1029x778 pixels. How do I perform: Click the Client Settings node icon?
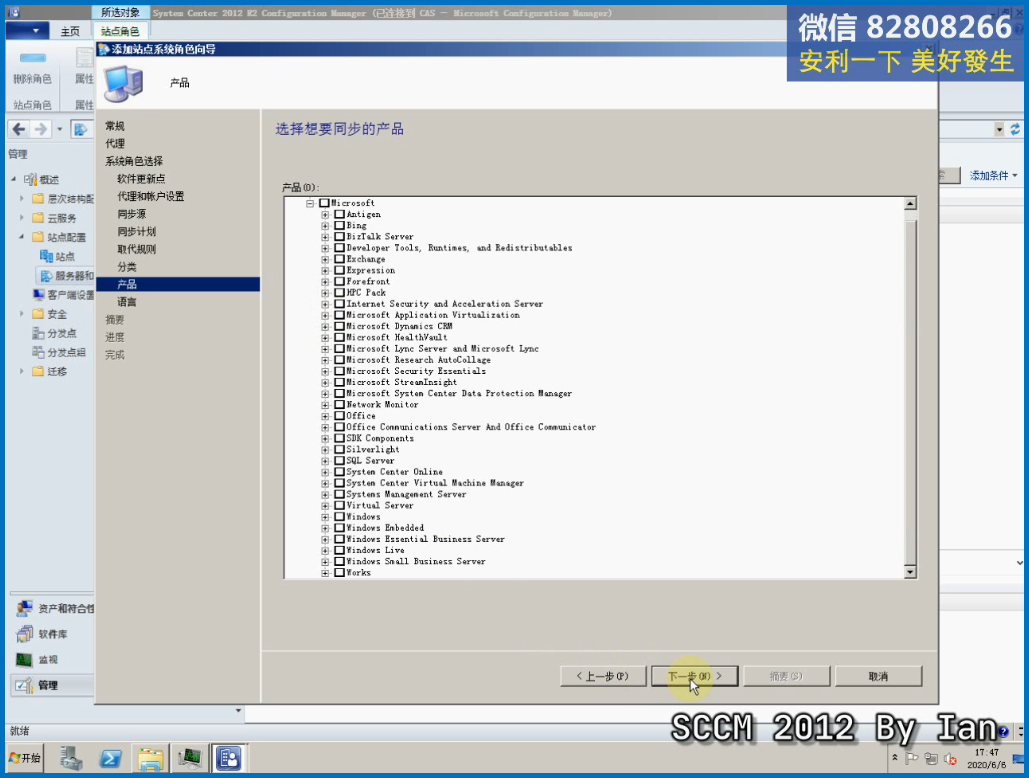pyautogui.click(x=39, y=295)
